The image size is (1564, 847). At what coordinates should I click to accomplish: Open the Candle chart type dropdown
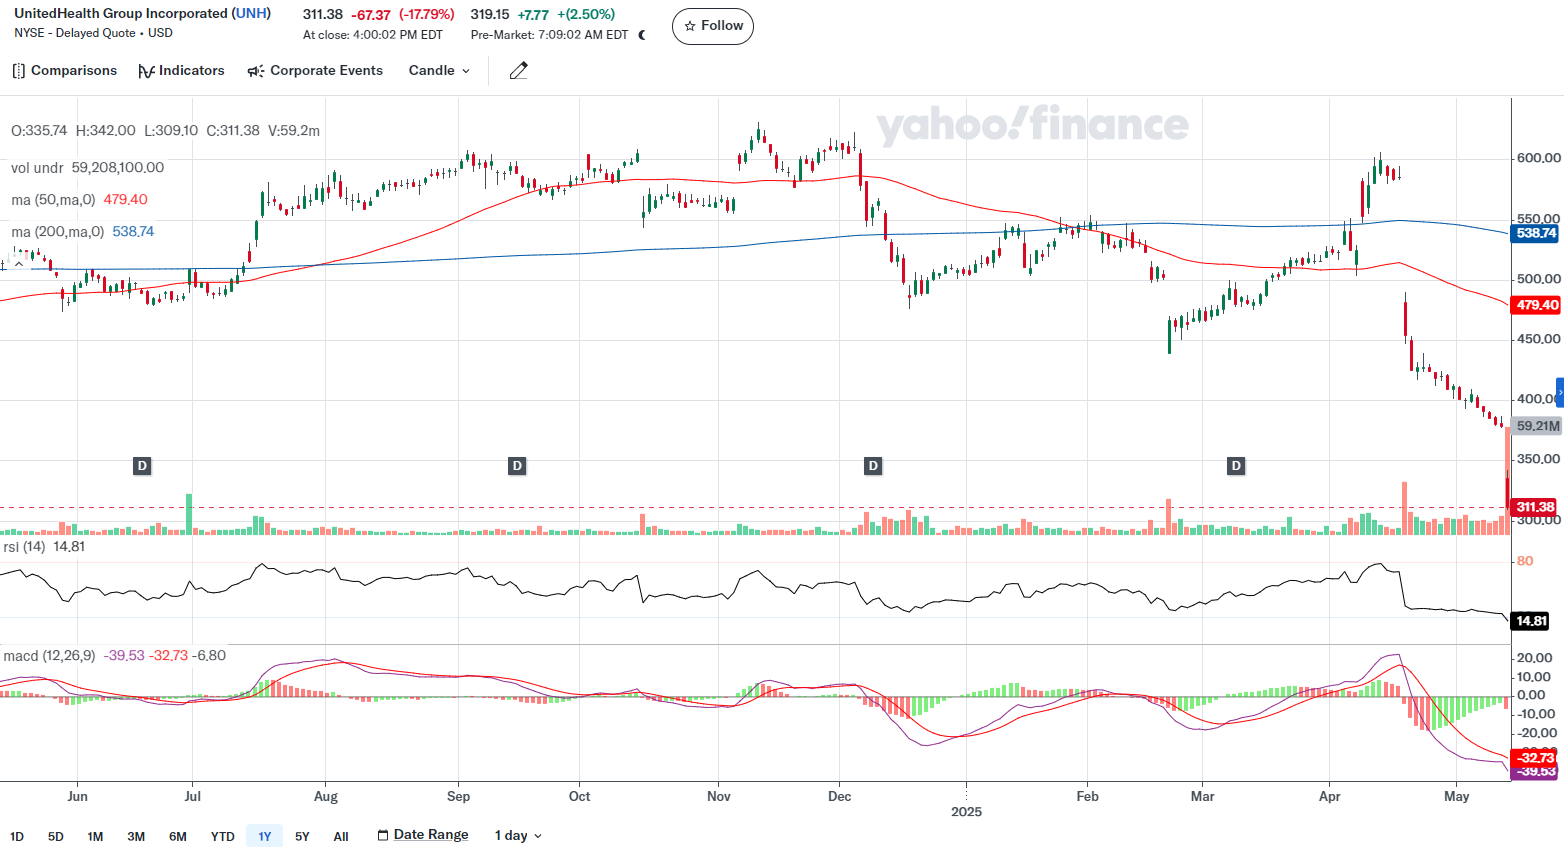coord(439,71)
